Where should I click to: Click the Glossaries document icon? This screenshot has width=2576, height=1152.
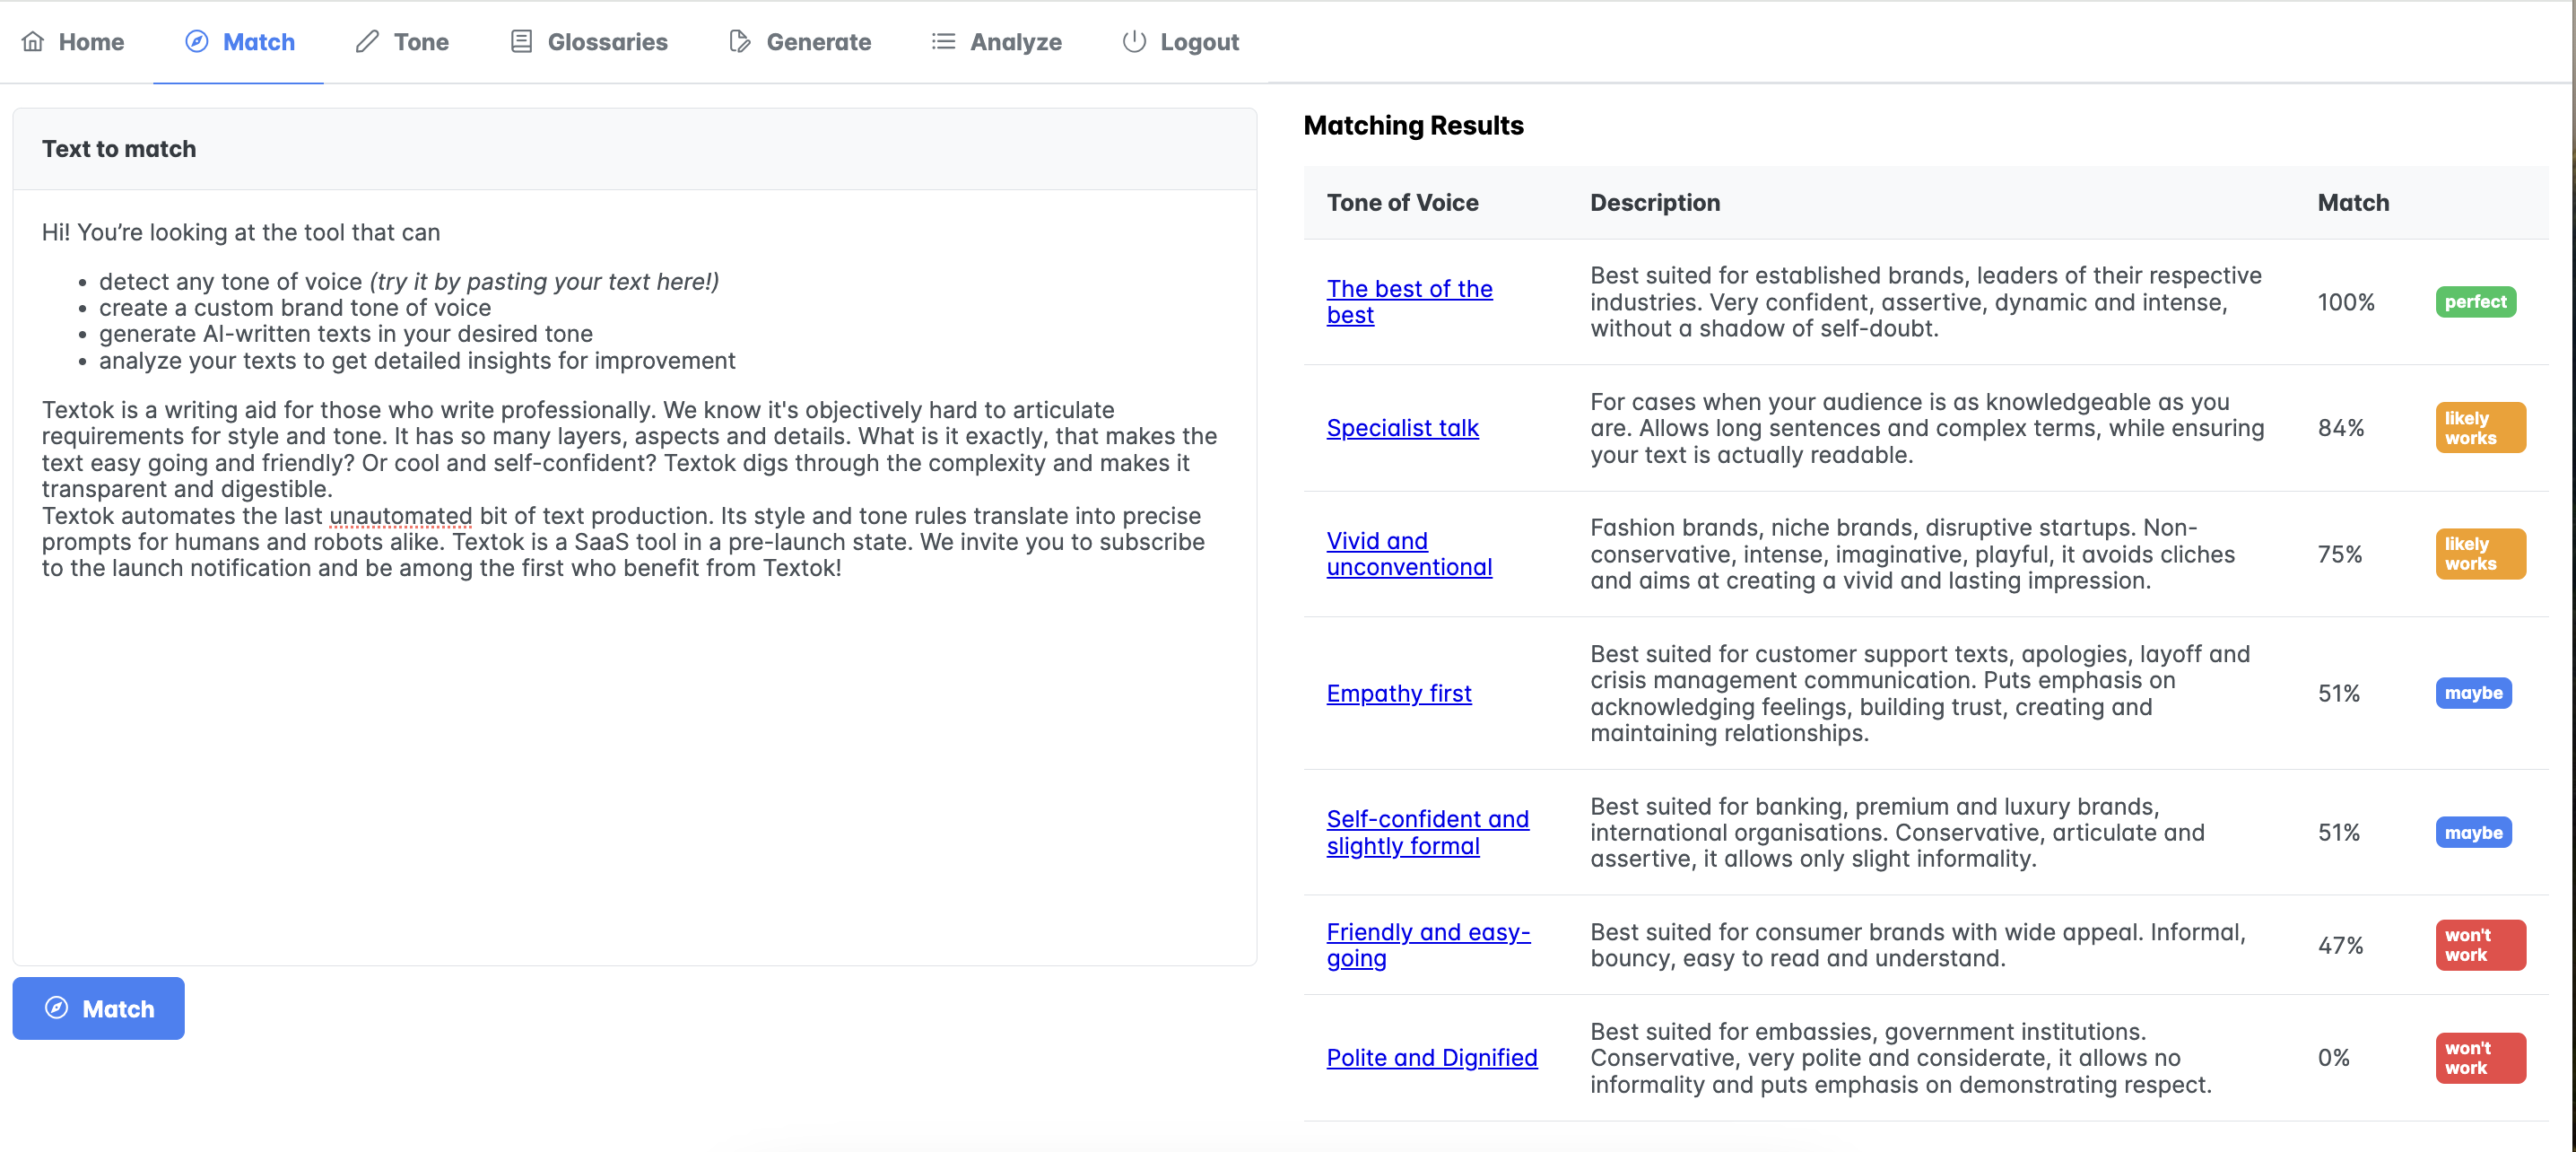click(x=521, y=41)
